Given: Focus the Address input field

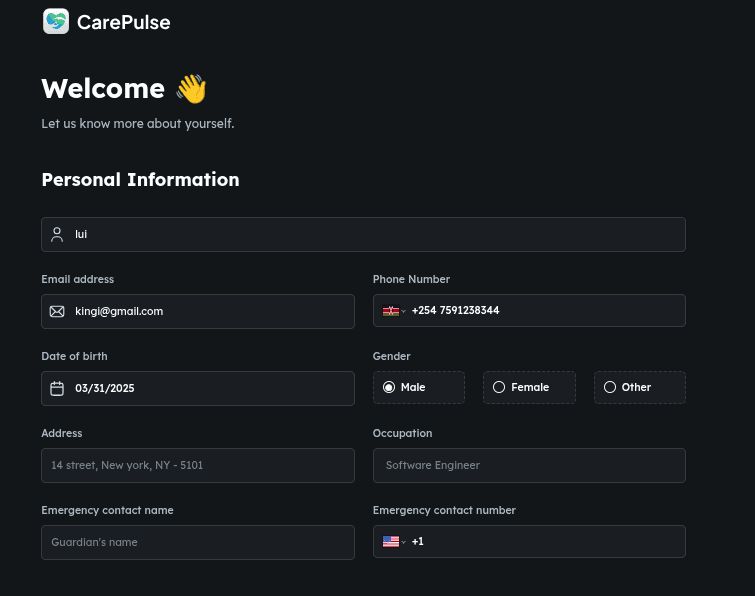Looking at the screenshot, I should pos(198,466).
